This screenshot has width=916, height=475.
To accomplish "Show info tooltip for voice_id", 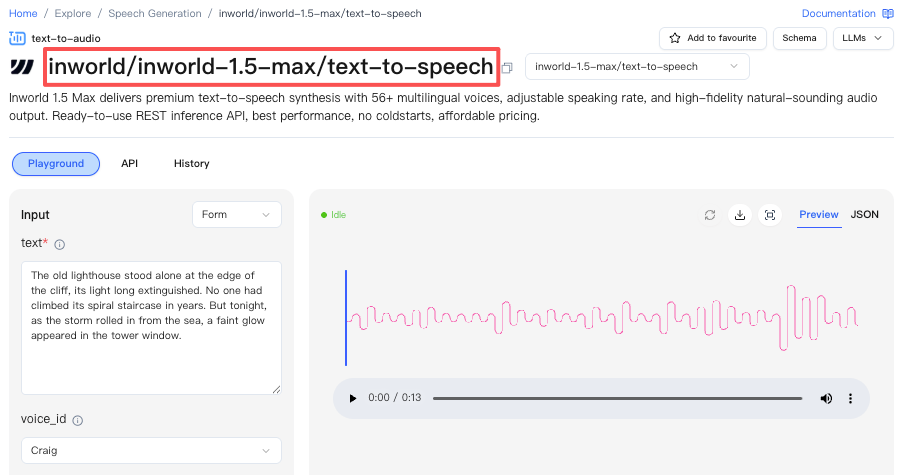I will pos(78,420).
